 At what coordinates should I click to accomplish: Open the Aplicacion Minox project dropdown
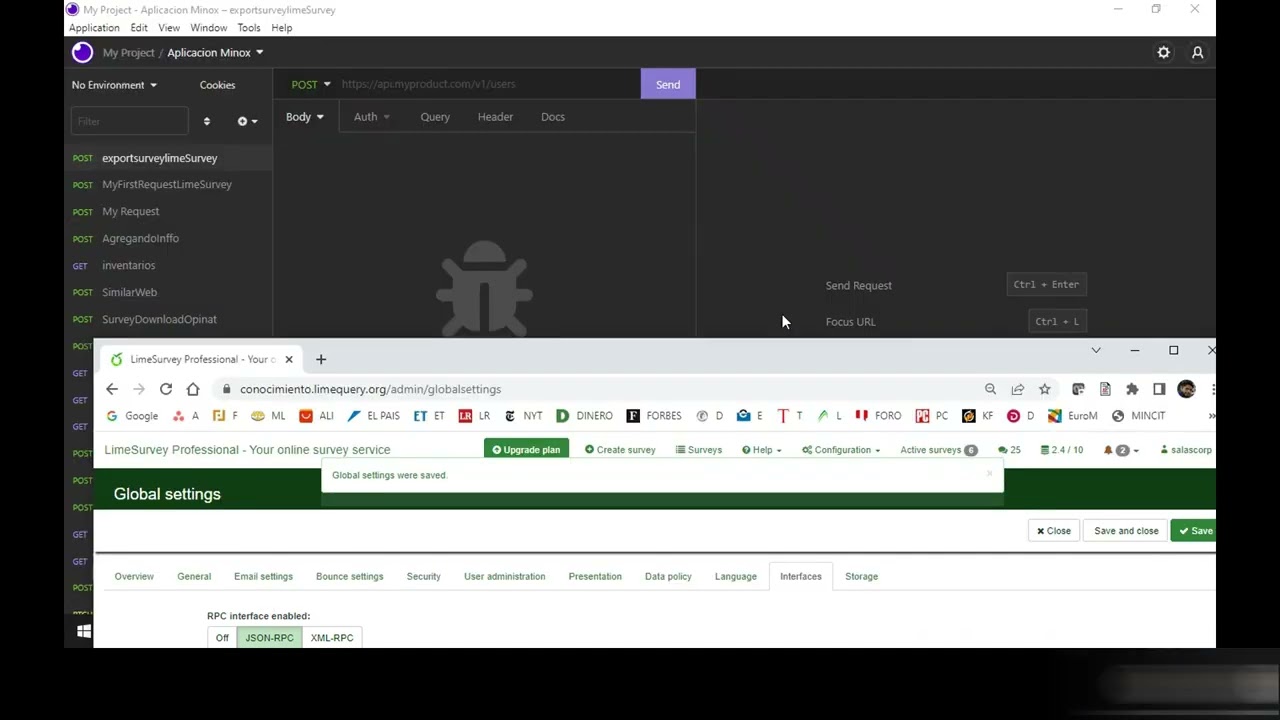coord(215,52)
